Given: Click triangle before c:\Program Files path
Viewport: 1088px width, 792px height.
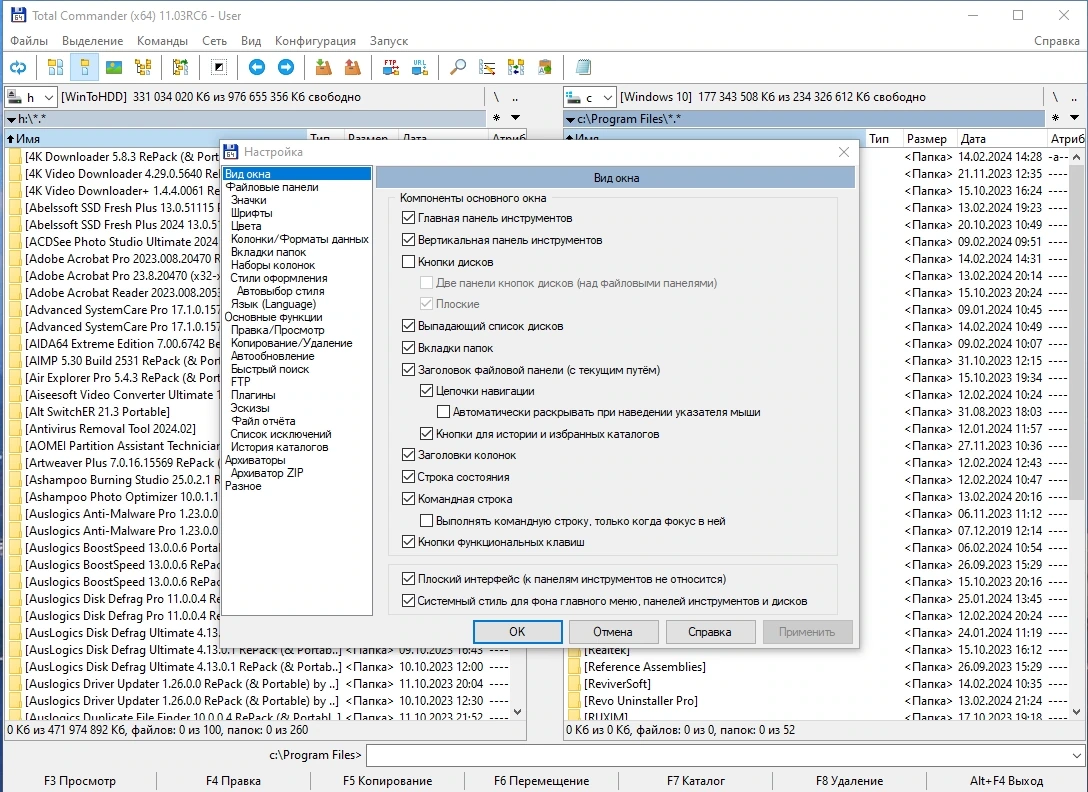Looking at the screenshot, I should click(x=570, y=119).
